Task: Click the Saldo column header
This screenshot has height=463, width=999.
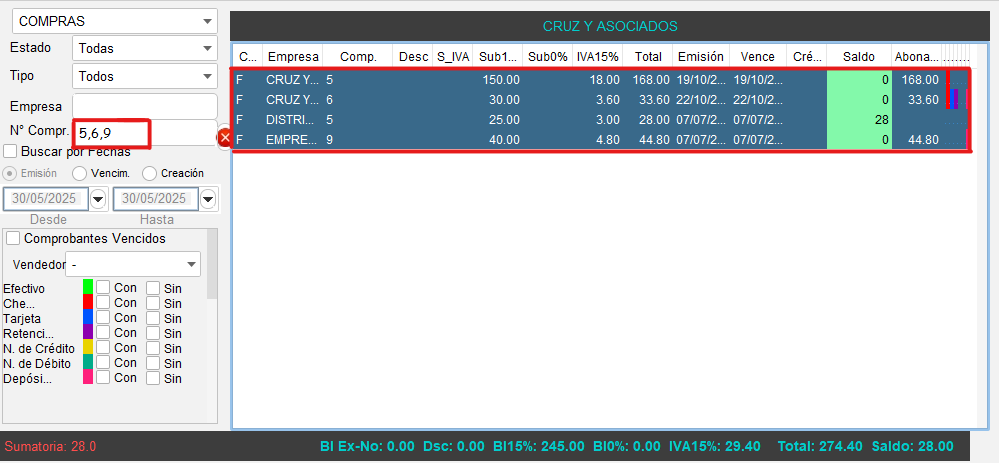Action: pyautogui.click(x=858, y=56)
